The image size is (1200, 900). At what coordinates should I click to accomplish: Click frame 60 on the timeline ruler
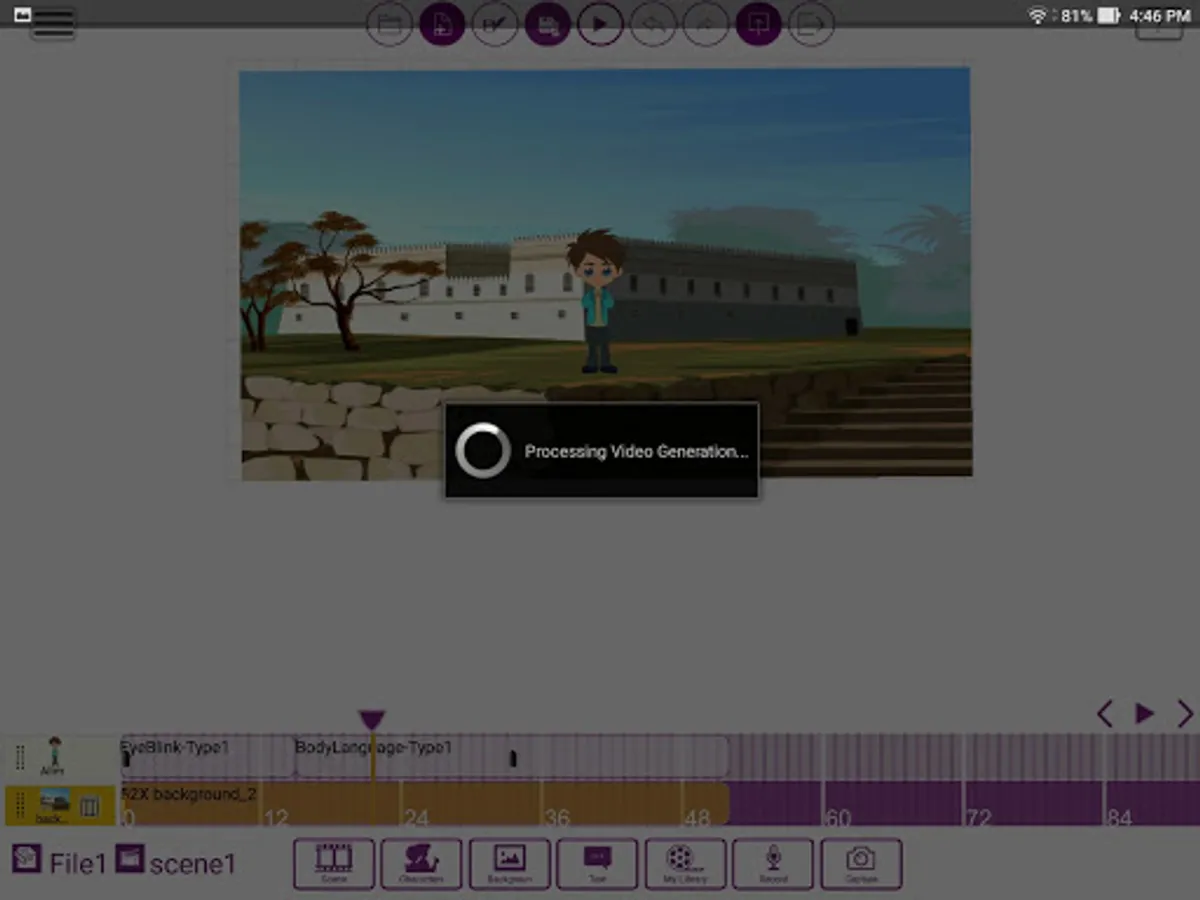coord(838,818)
